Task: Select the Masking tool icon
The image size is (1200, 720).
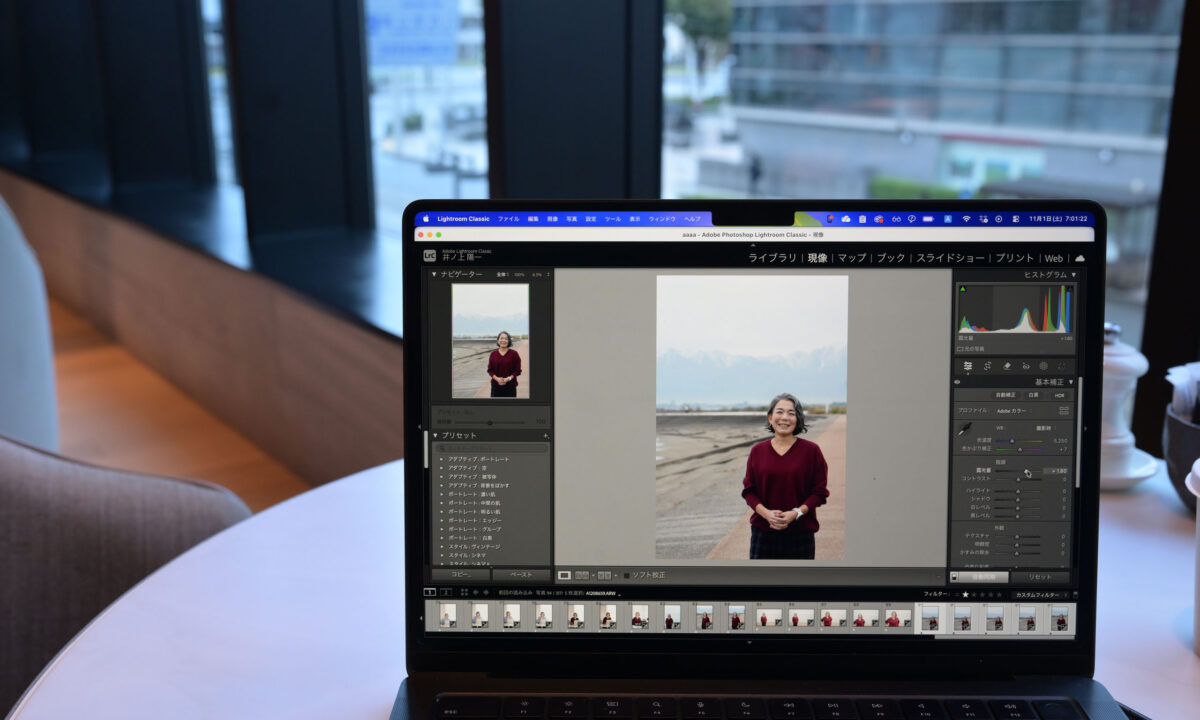Action: point(1044,366)
